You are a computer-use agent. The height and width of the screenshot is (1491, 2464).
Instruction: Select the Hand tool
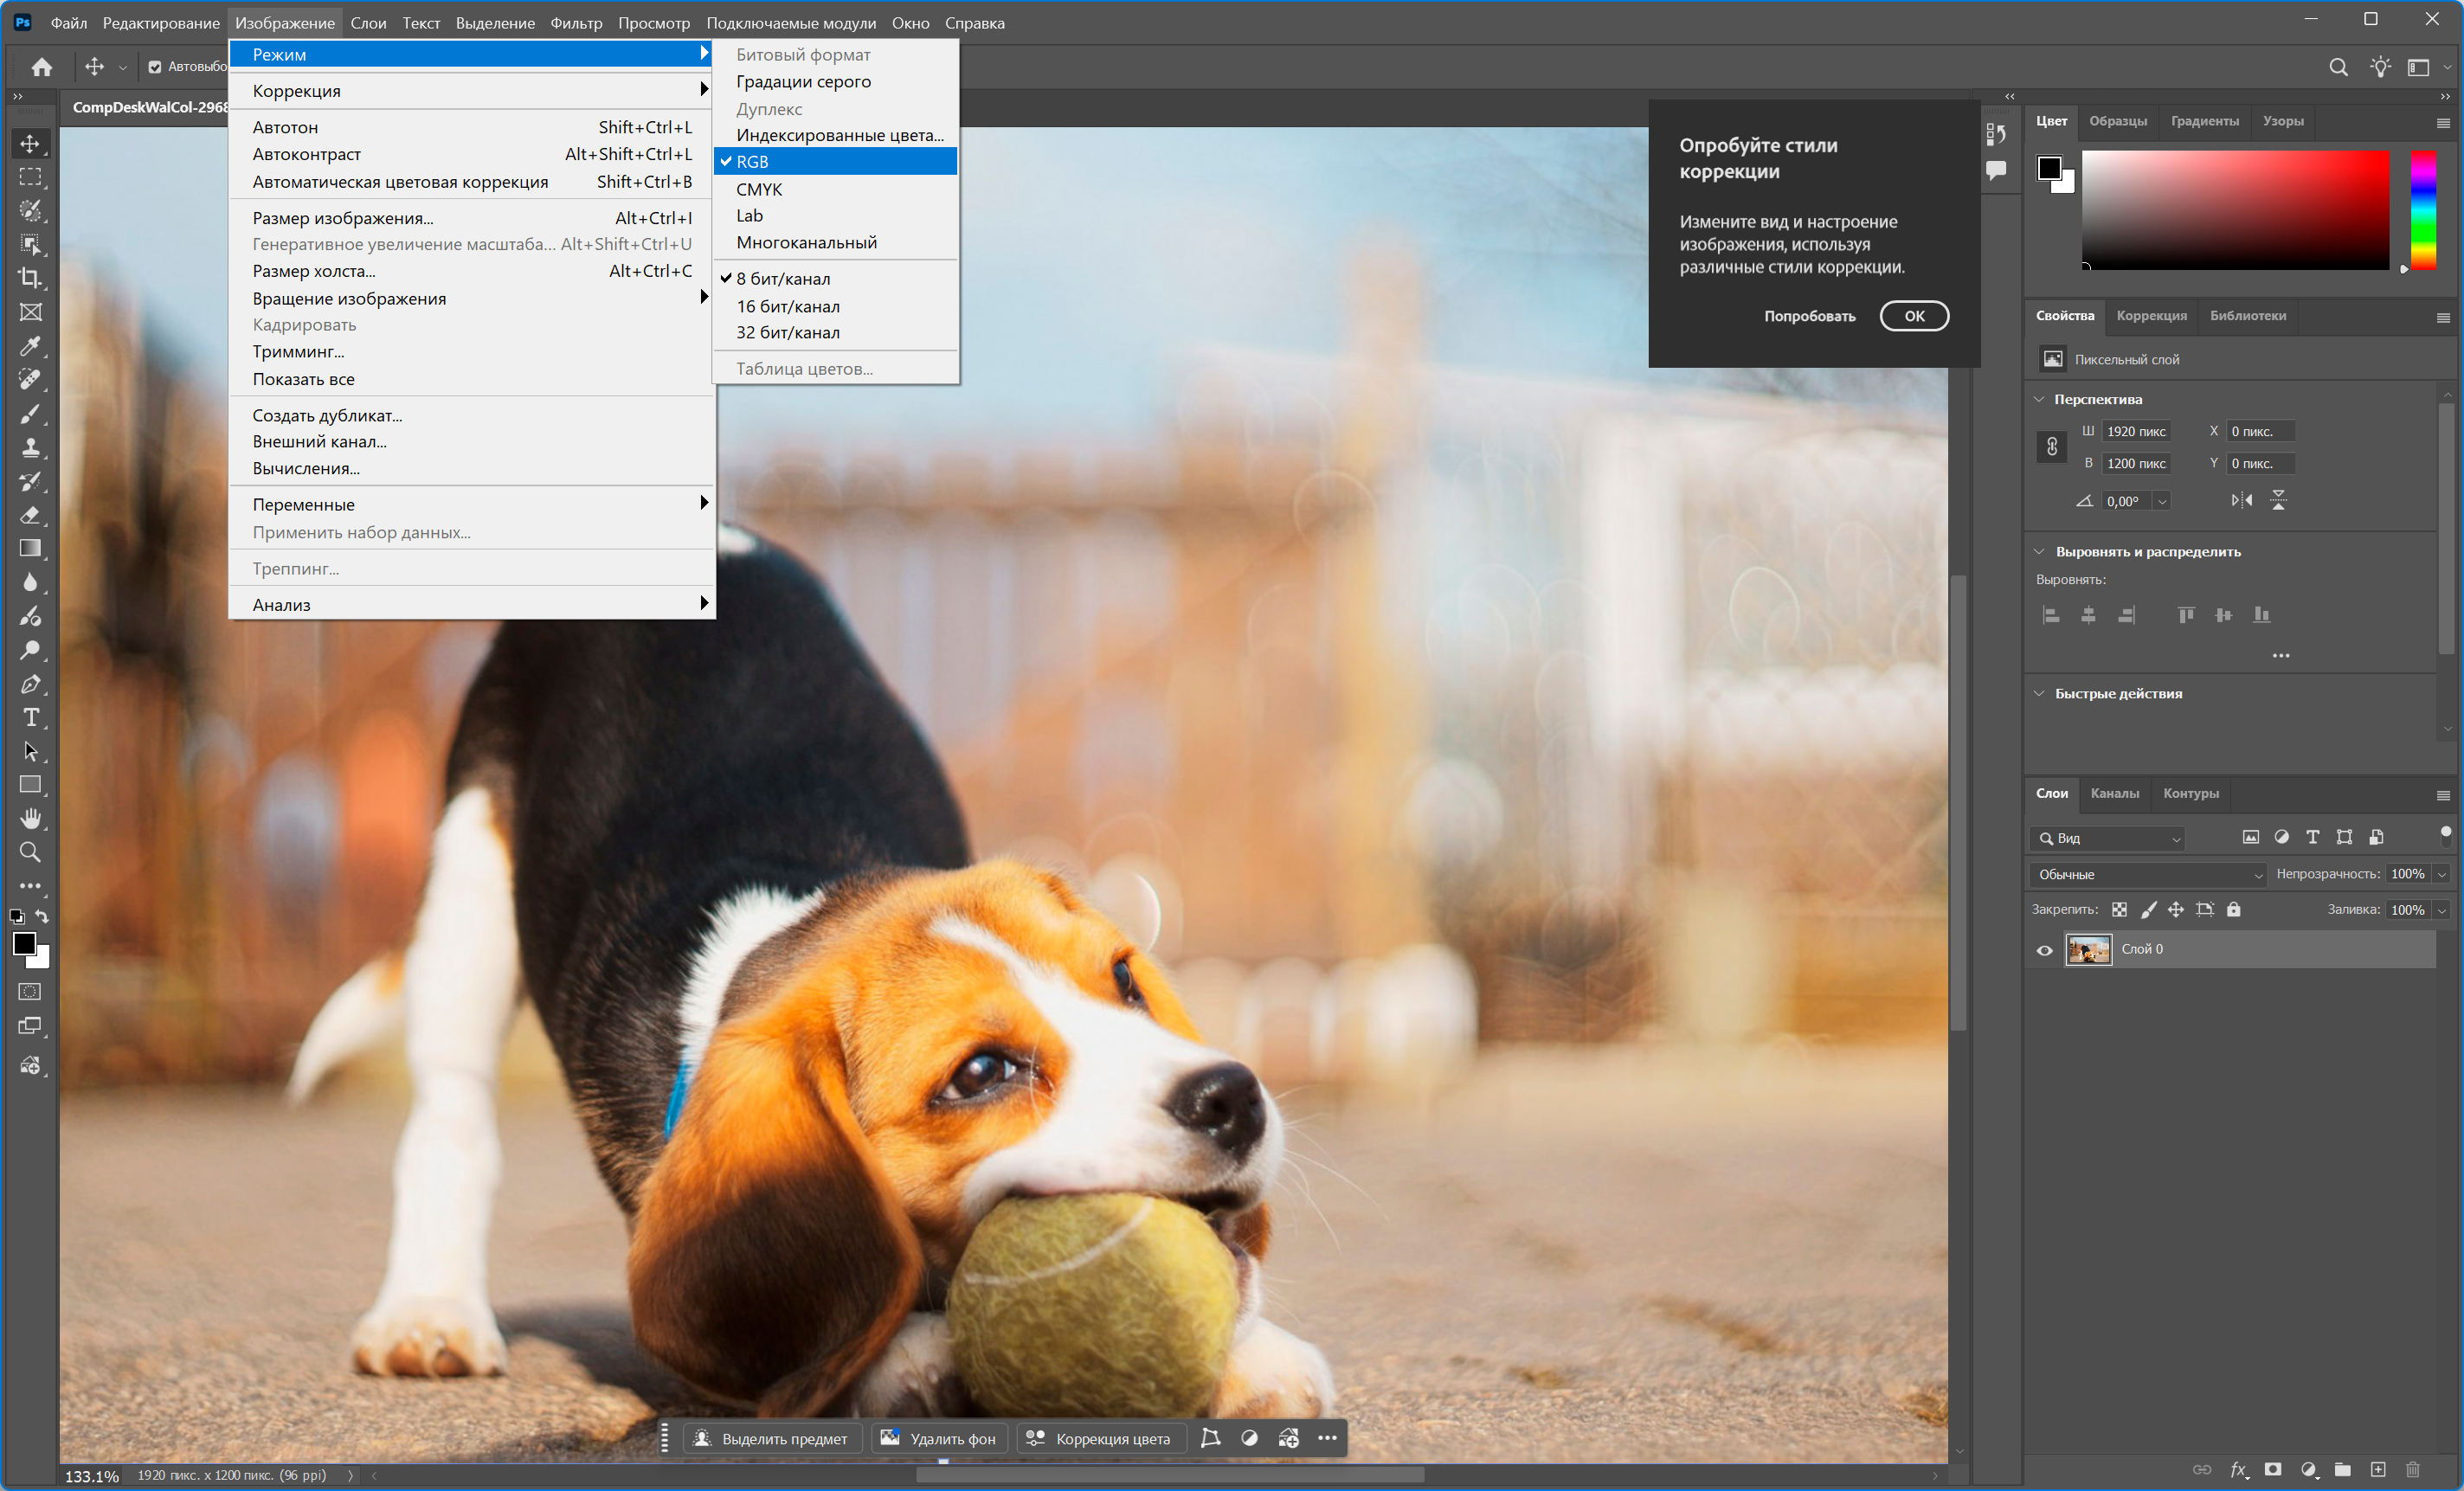click(30, 819)
